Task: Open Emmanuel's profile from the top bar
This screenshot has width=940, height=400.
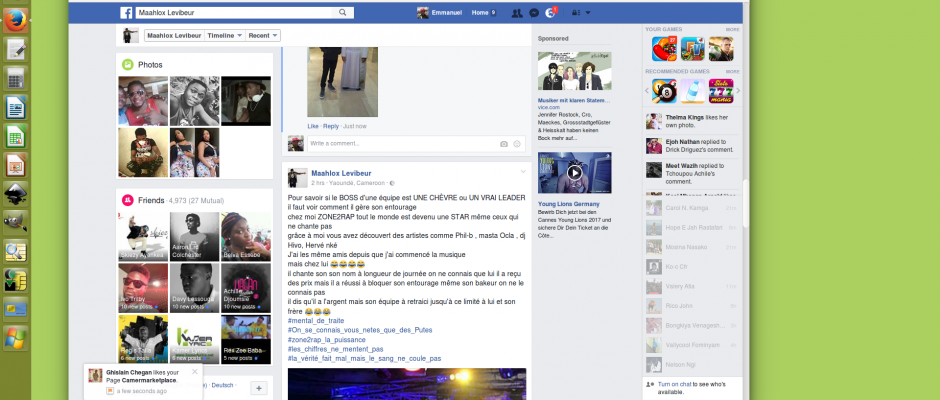Action: coord(438,13)
